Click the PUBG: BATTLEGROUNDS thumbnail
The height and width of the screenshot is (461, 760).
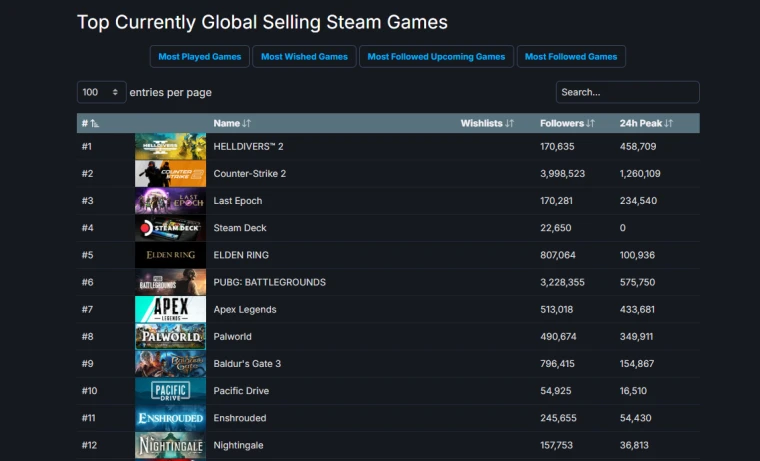170,282
